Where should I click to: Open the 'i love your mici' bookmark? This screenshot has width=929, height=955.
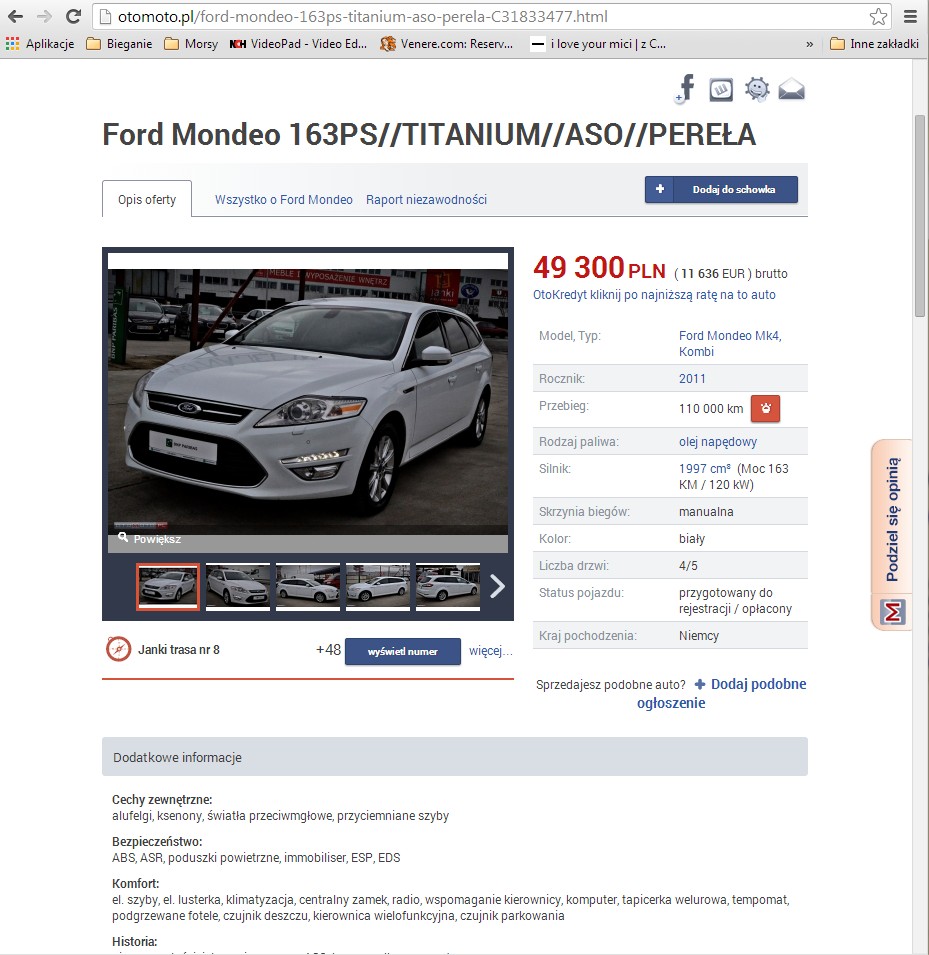click(598, 44)
